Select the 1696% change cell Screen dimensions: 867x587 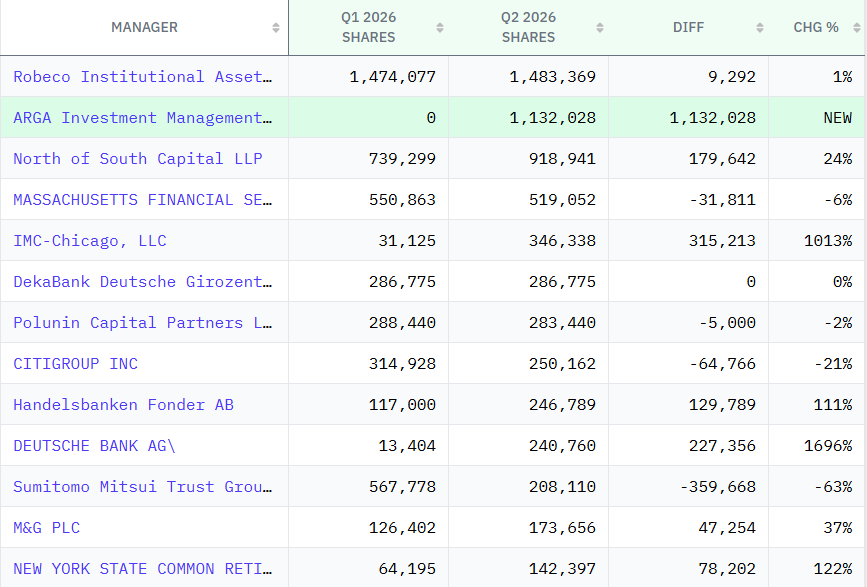pyautogui.click(x=828, y=446)
